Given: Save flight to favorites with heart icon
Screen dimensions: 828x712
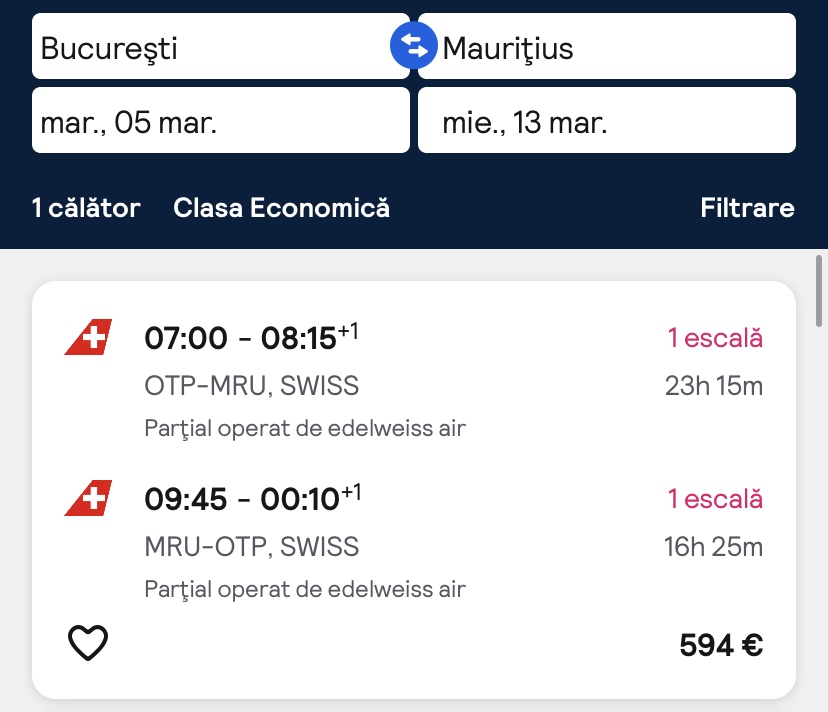Looking at the screenshot, I should click(88, 643).
